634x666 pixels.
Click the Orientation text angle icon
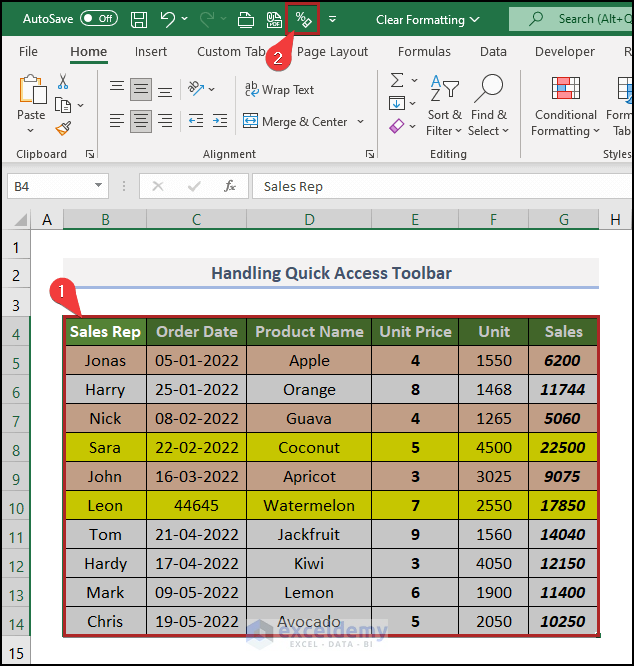(196, 88)
